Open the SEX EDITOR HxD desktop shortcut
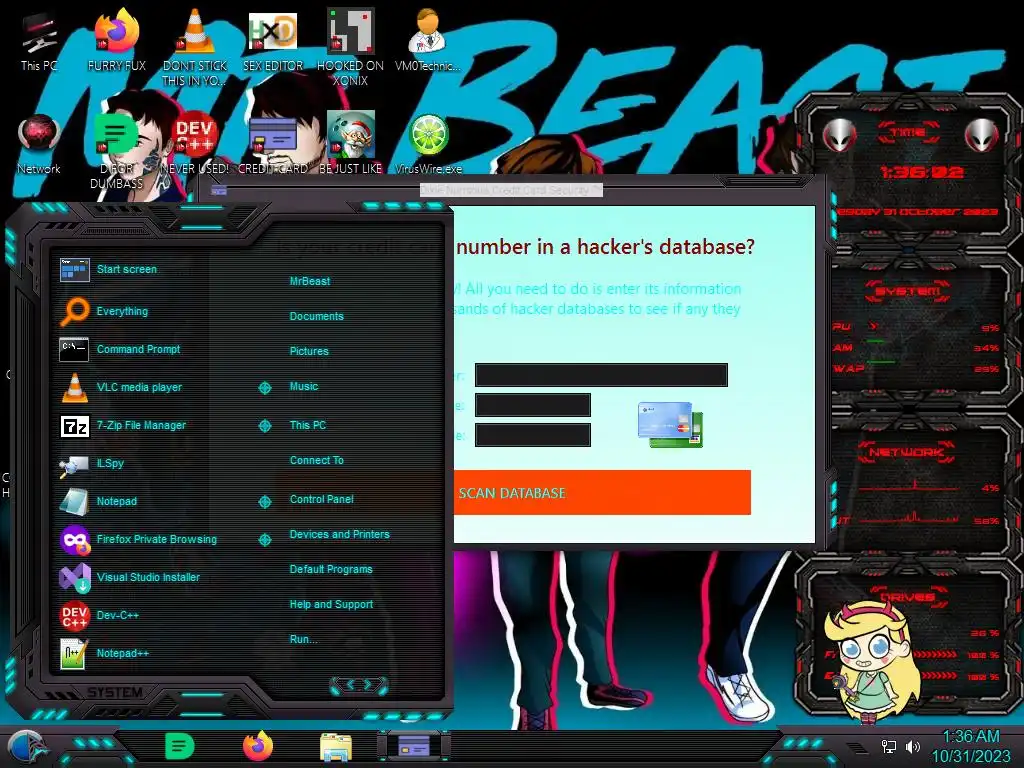 273,40
